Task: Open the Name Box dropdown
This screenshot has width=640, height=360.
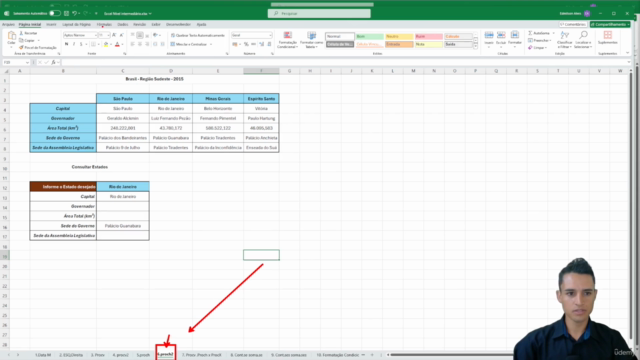Action: pyautogui.click(x=27, y=62)
